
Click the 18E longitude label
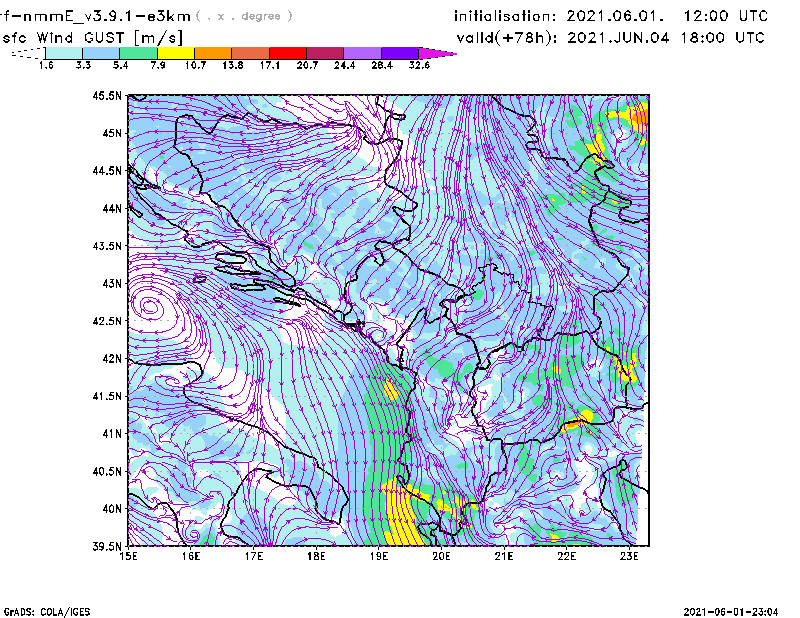click(316, 556)
